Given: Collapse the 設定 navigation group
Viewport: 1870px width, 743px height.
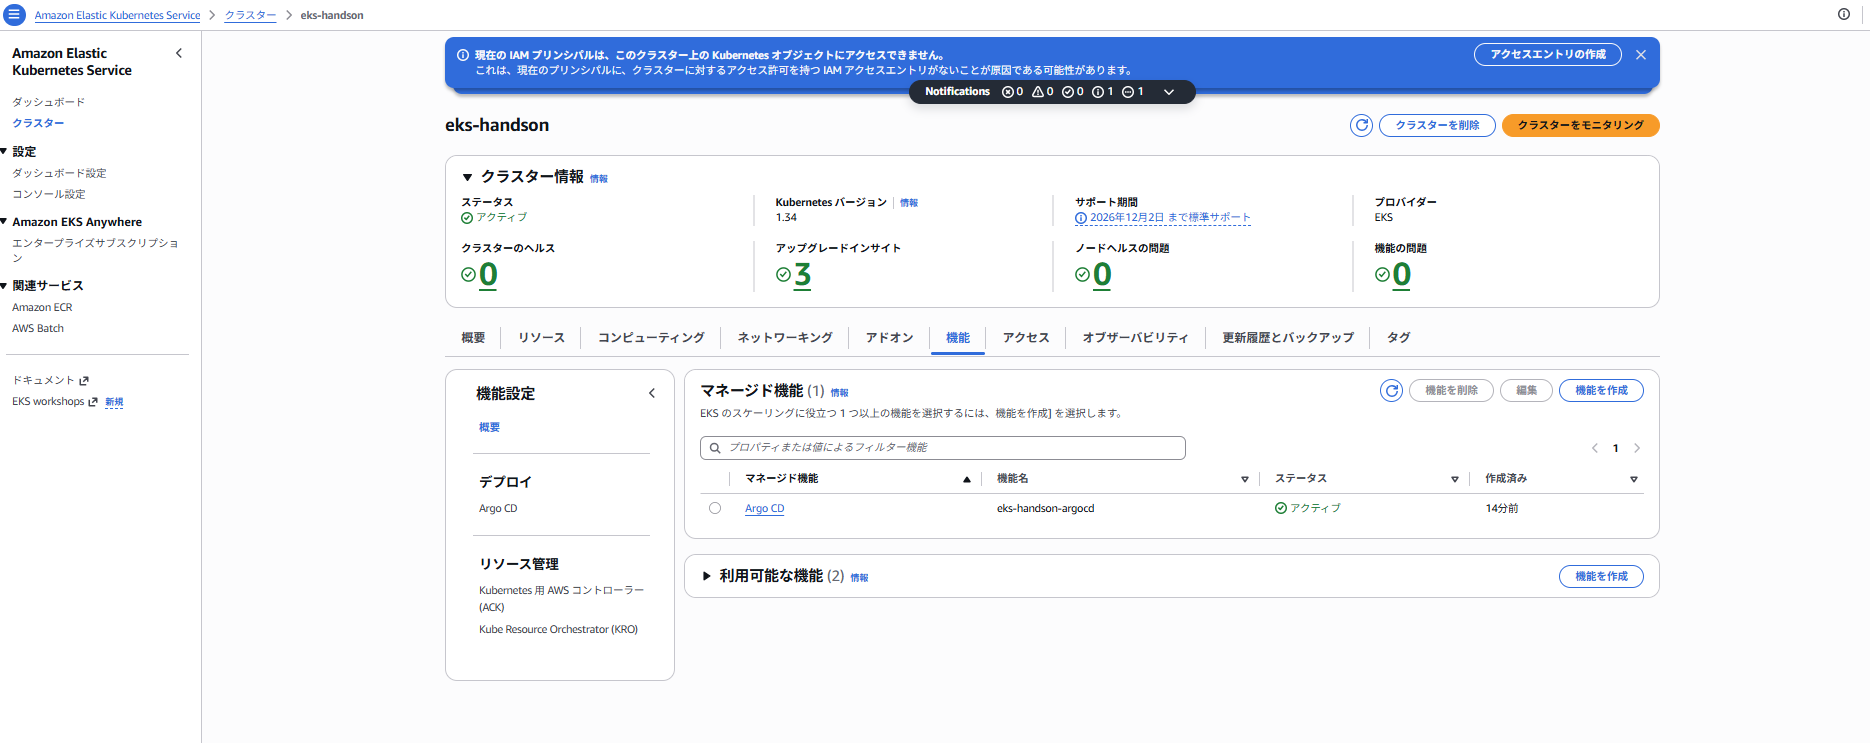Looking at the screenshot, I should (x=4, y=151).
